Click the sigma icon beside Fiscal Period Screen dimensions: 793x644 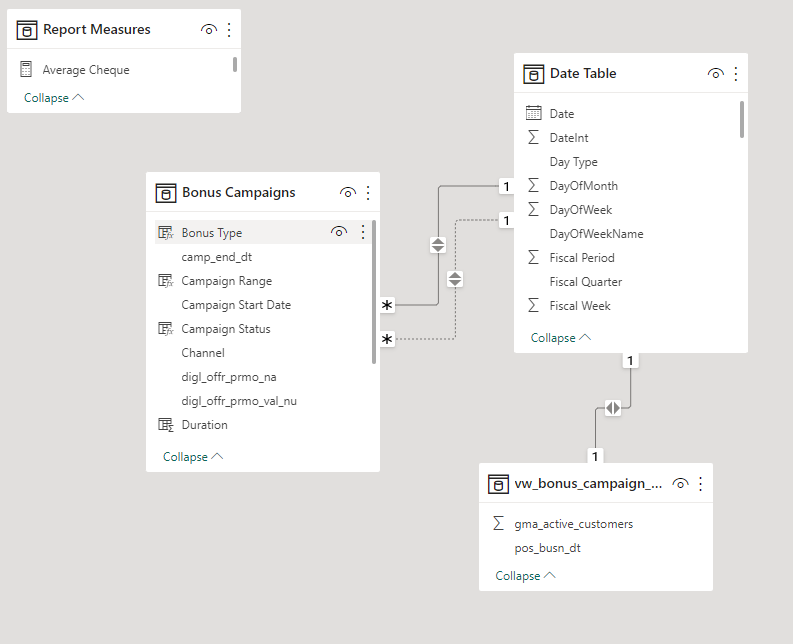pyautogui.click(x=533, y=257)
